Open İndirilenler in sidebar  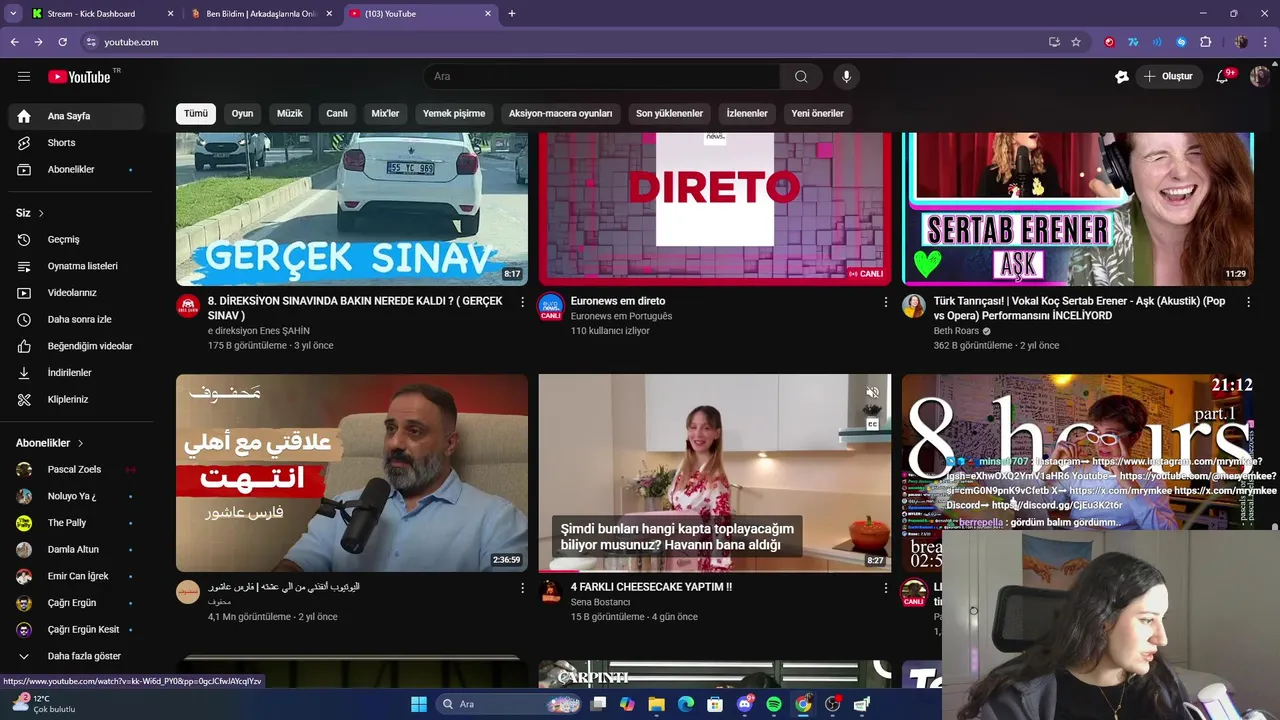click(x=76, y=373)
